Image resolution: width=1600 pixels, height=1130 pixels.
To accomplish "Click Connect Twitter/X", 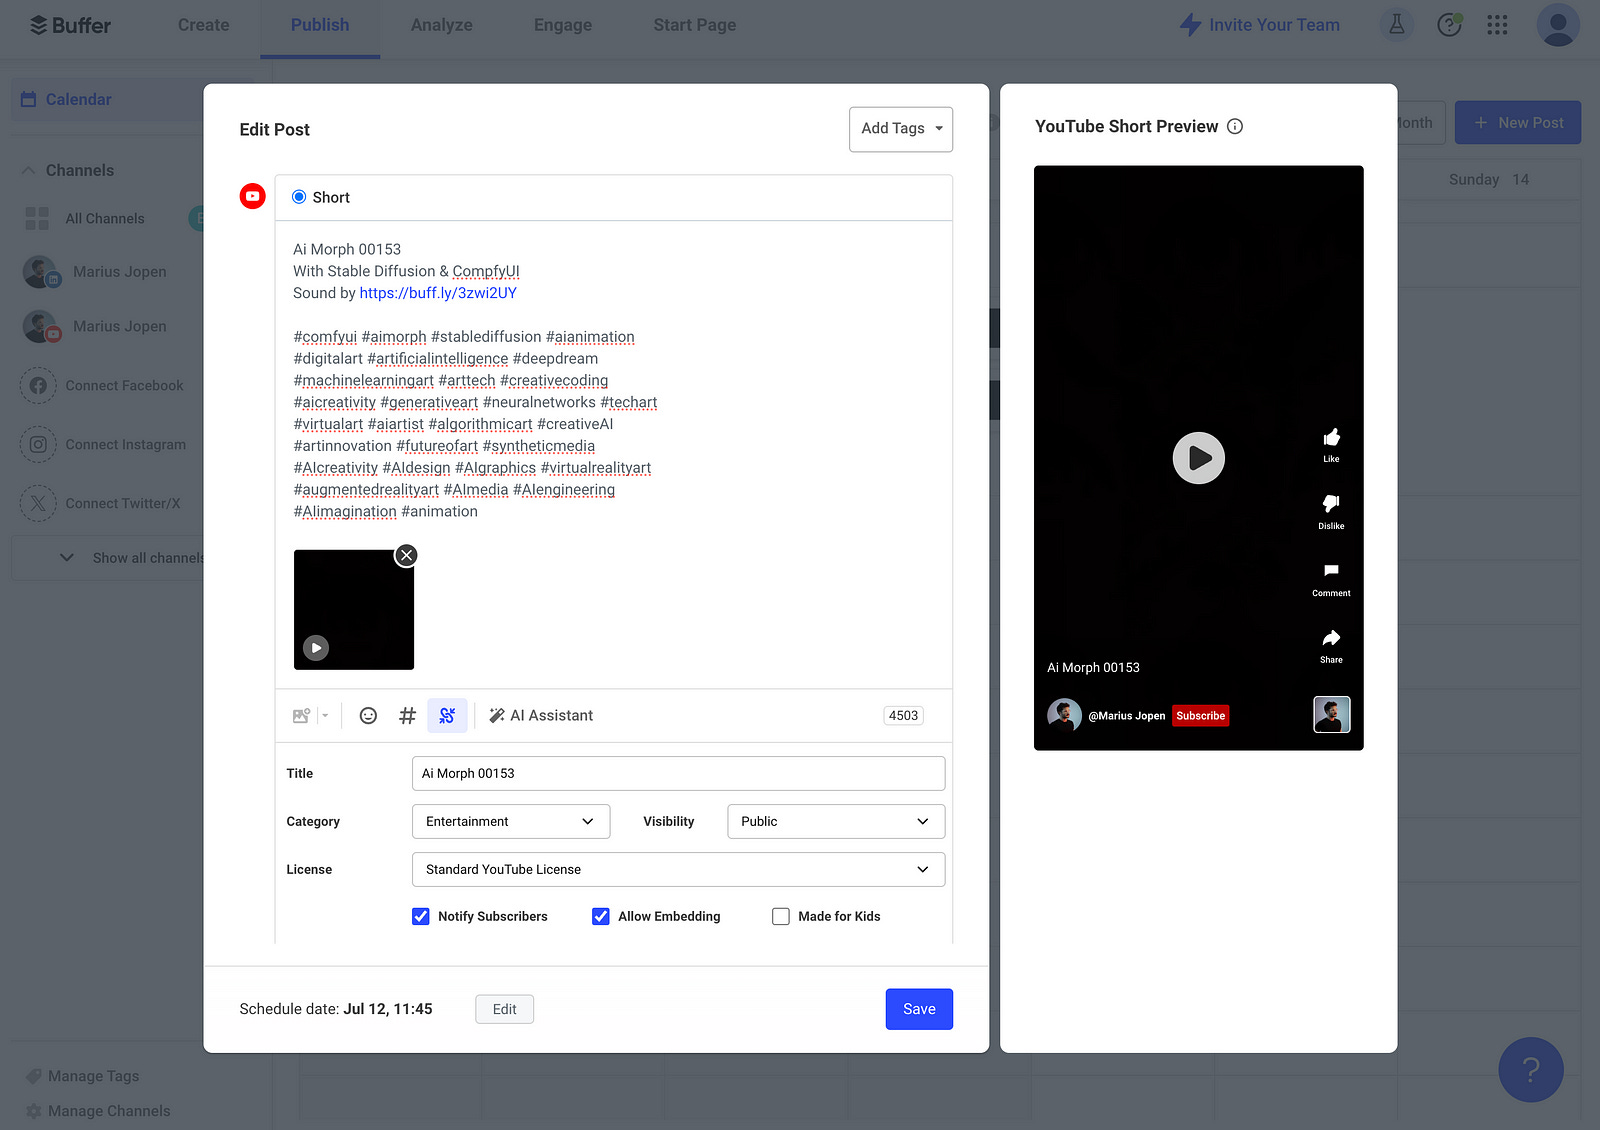I will click(100, 504).
